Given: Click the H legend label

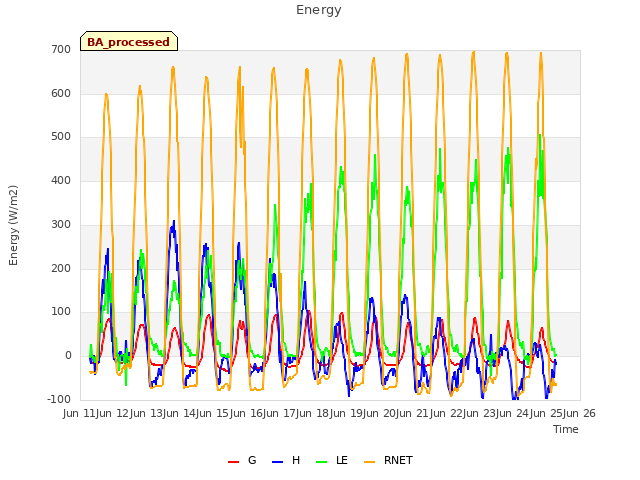Looking at the screenshot, I should tap(296, 460).
